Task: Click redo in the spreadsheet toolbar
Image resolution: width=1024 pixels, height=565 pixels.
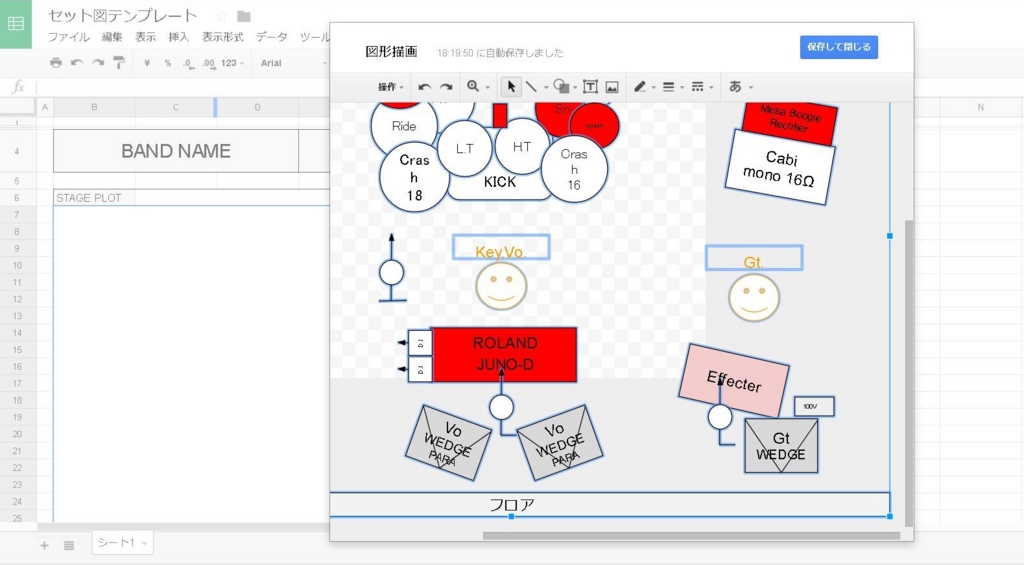Action: click(x=98, y=63)
